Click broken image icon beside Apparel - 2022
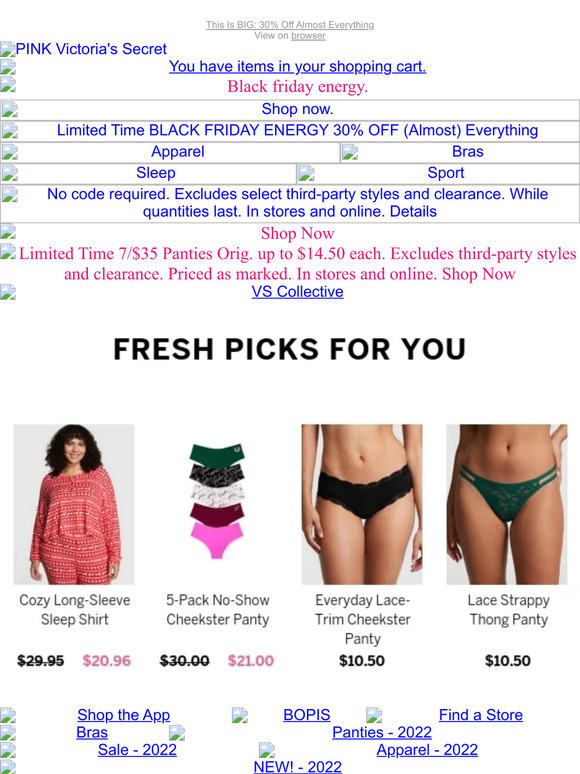Image resolution: width=580 pixels, height=774 pixels. (267, 750)
